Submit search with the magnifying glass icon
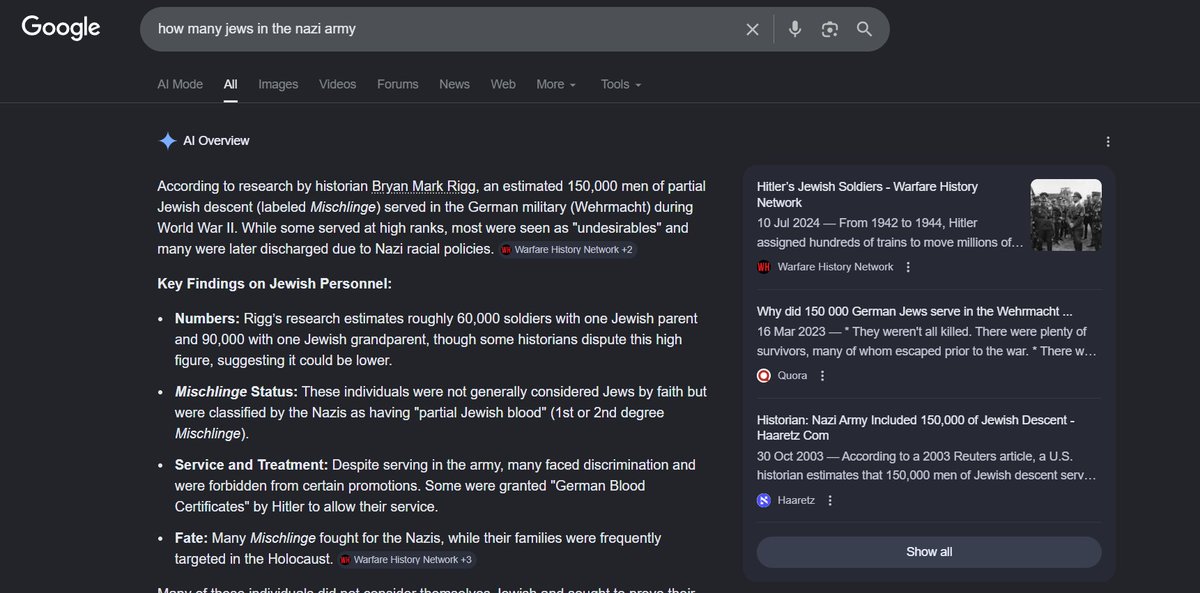This screenshot has width=1200, height=593. pos(865,29)
